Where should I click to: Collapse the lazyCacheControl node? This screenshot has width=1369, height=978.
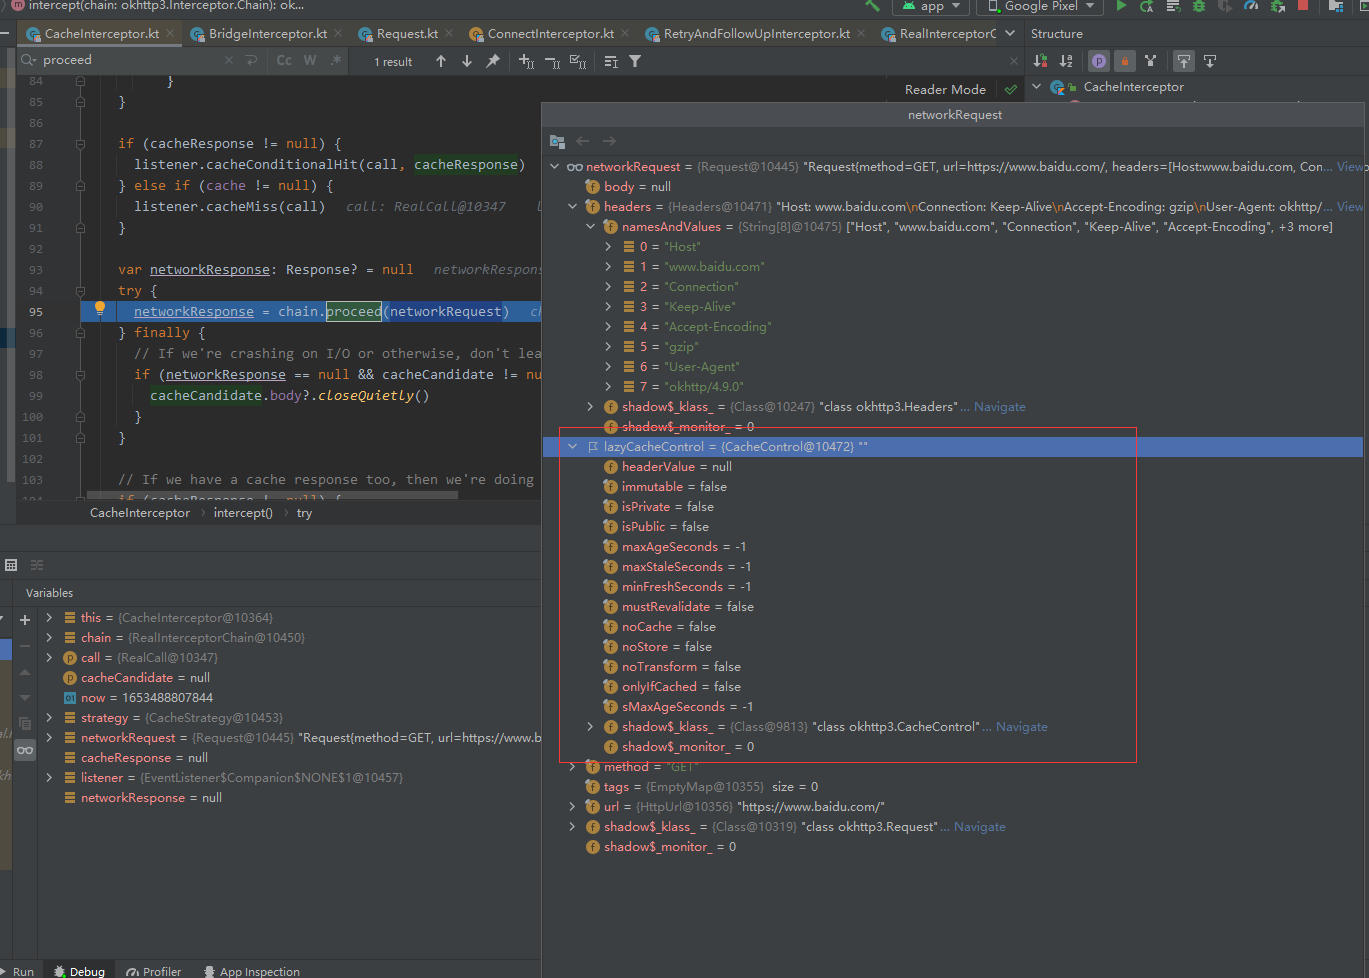(x=572, y=447)
